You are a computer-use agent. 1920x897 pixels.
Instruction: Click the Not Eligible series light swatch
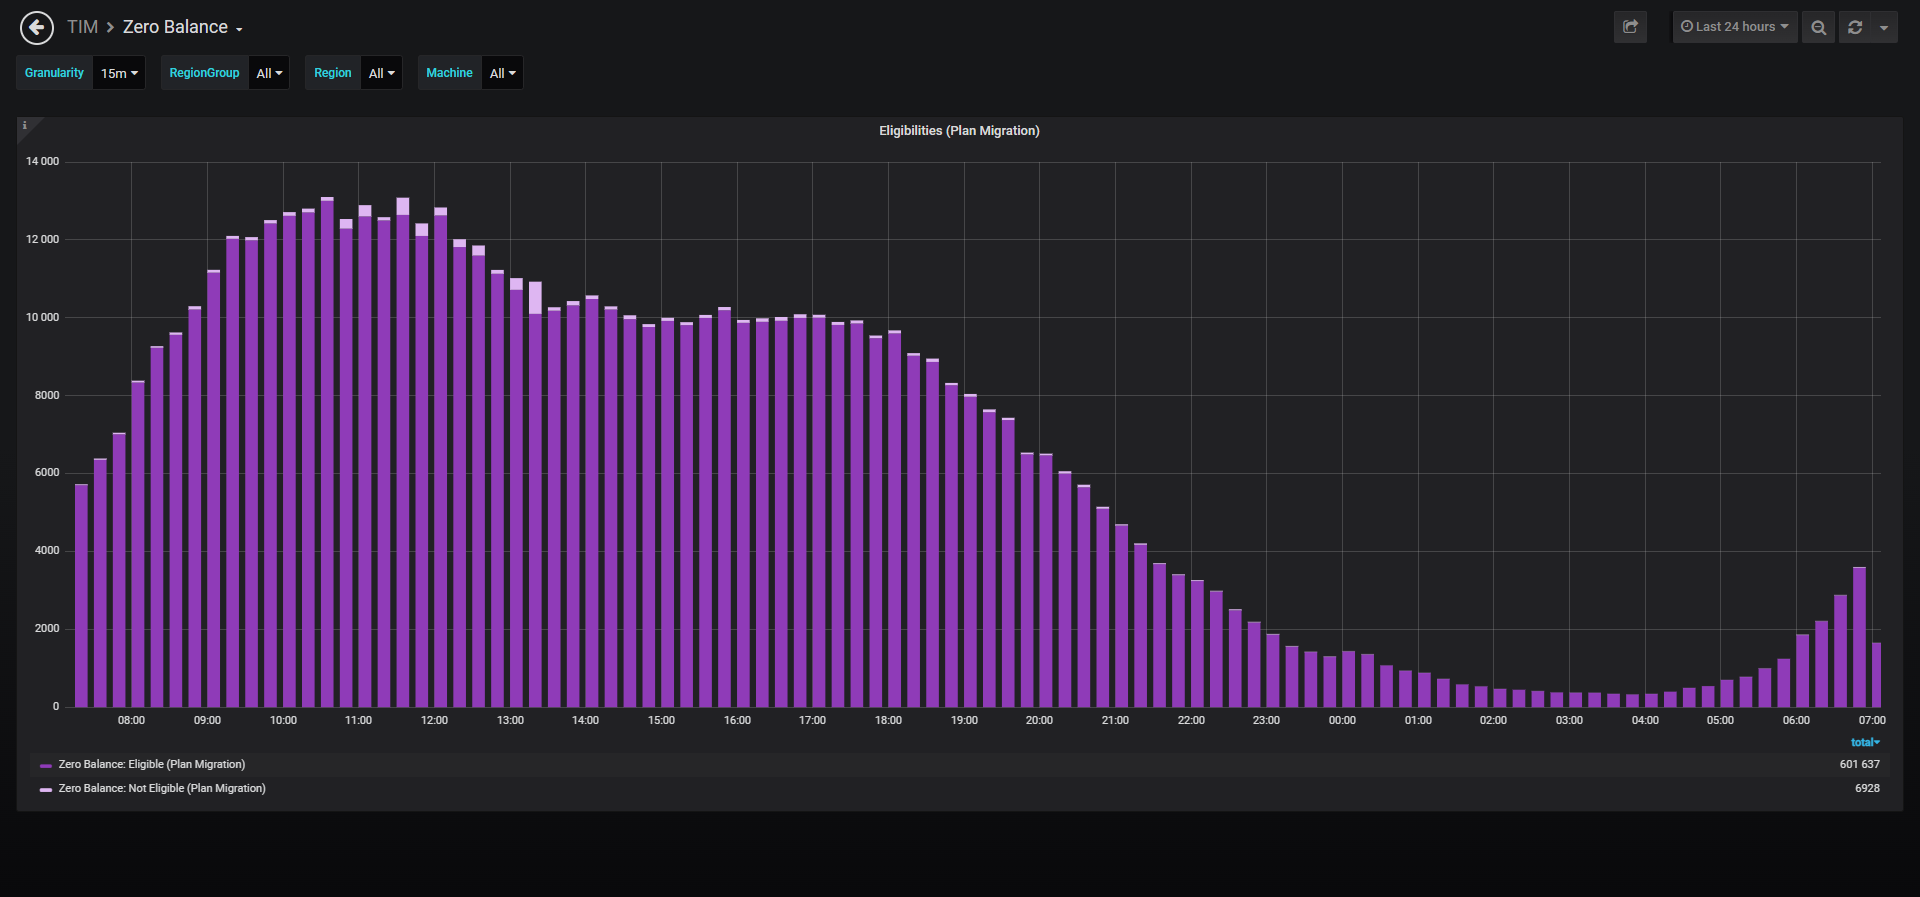pyautogui.click(x=46, y=789)
